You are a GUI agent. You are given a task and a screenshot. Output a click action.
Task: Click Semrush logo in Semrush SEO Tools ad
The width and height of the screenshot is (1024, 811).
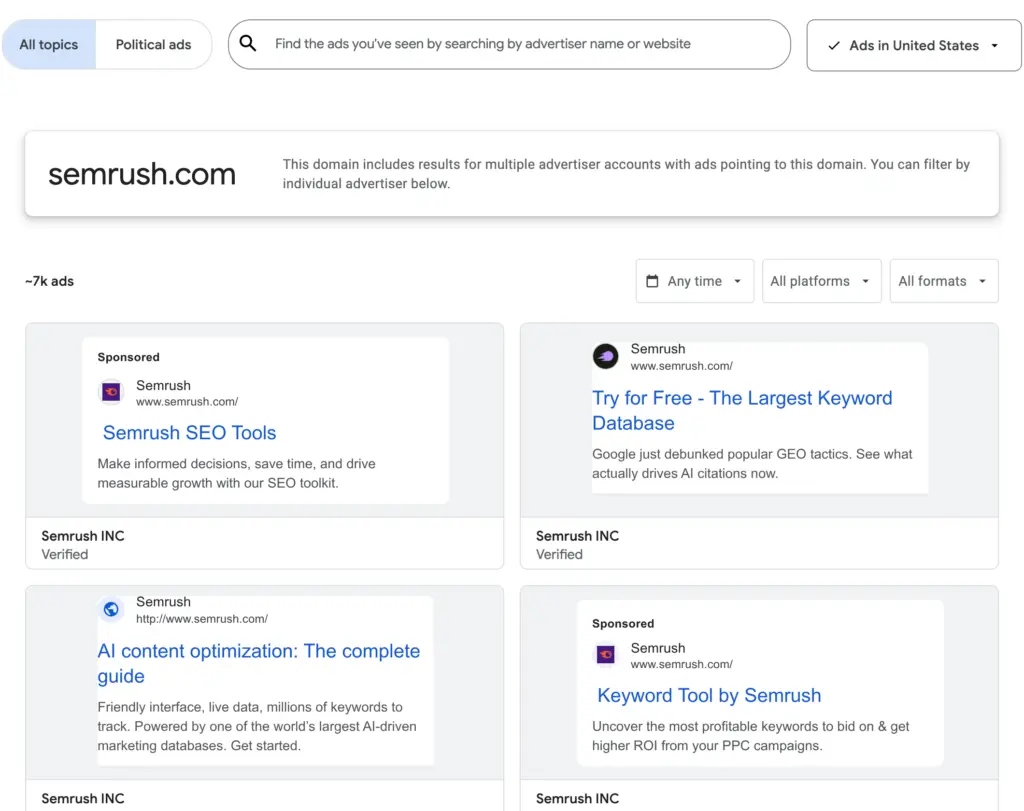click(x=111, y=392)
